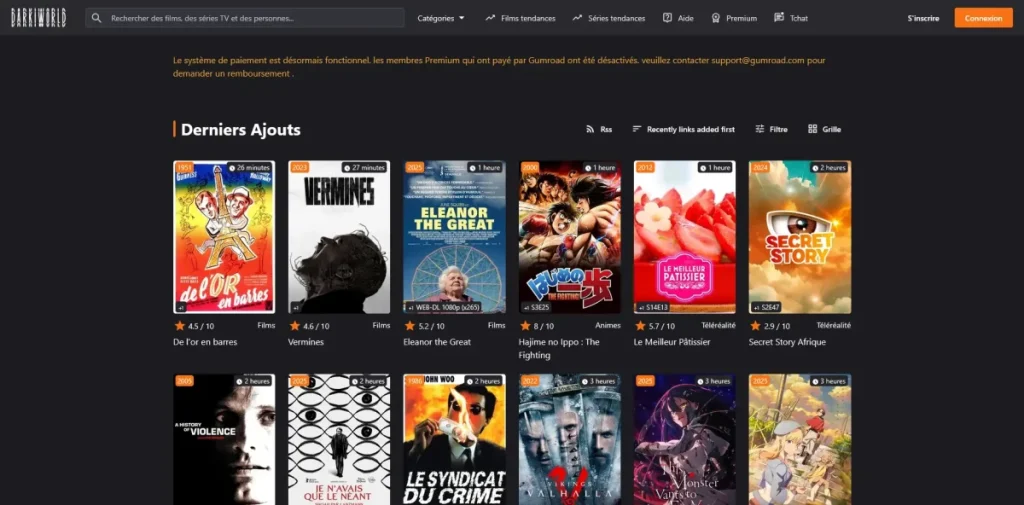This screenshot has width=1024, height=505.
Task: Open Le Meilleur Pâtissier poster
Action: click(x=684, y=237)
